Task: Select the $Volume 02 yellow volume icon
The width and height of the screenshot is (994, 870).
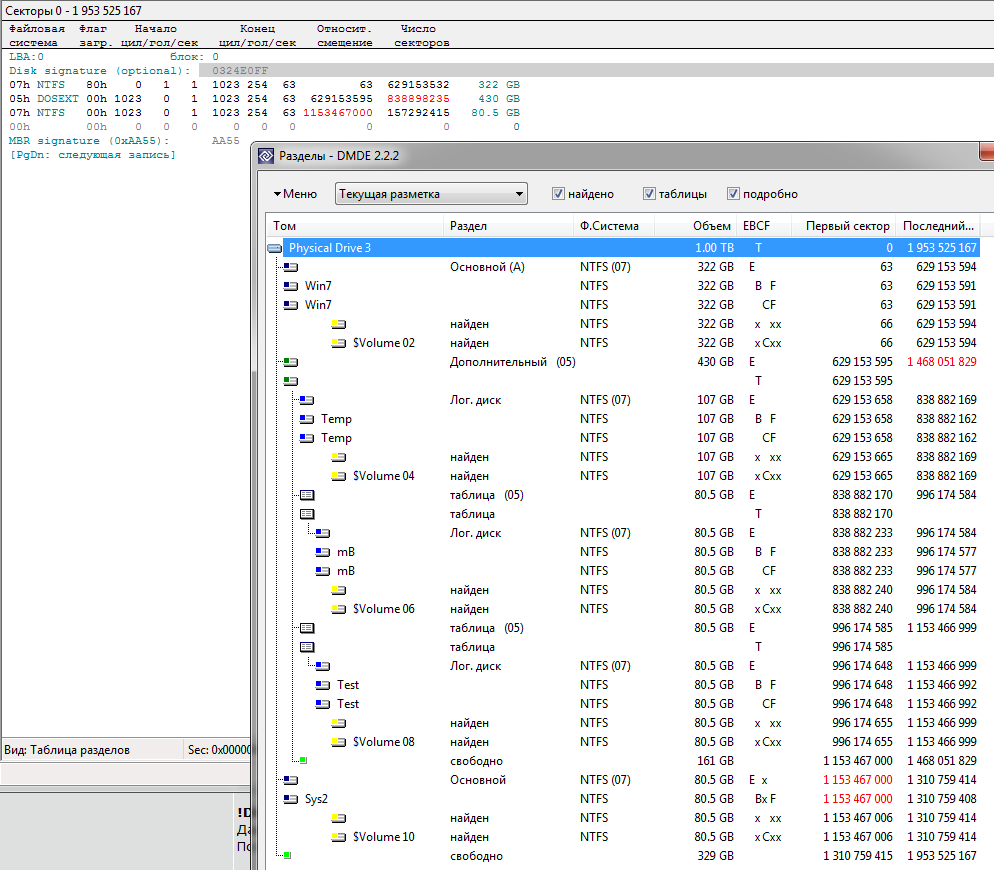Action: (x=339, y=343)
